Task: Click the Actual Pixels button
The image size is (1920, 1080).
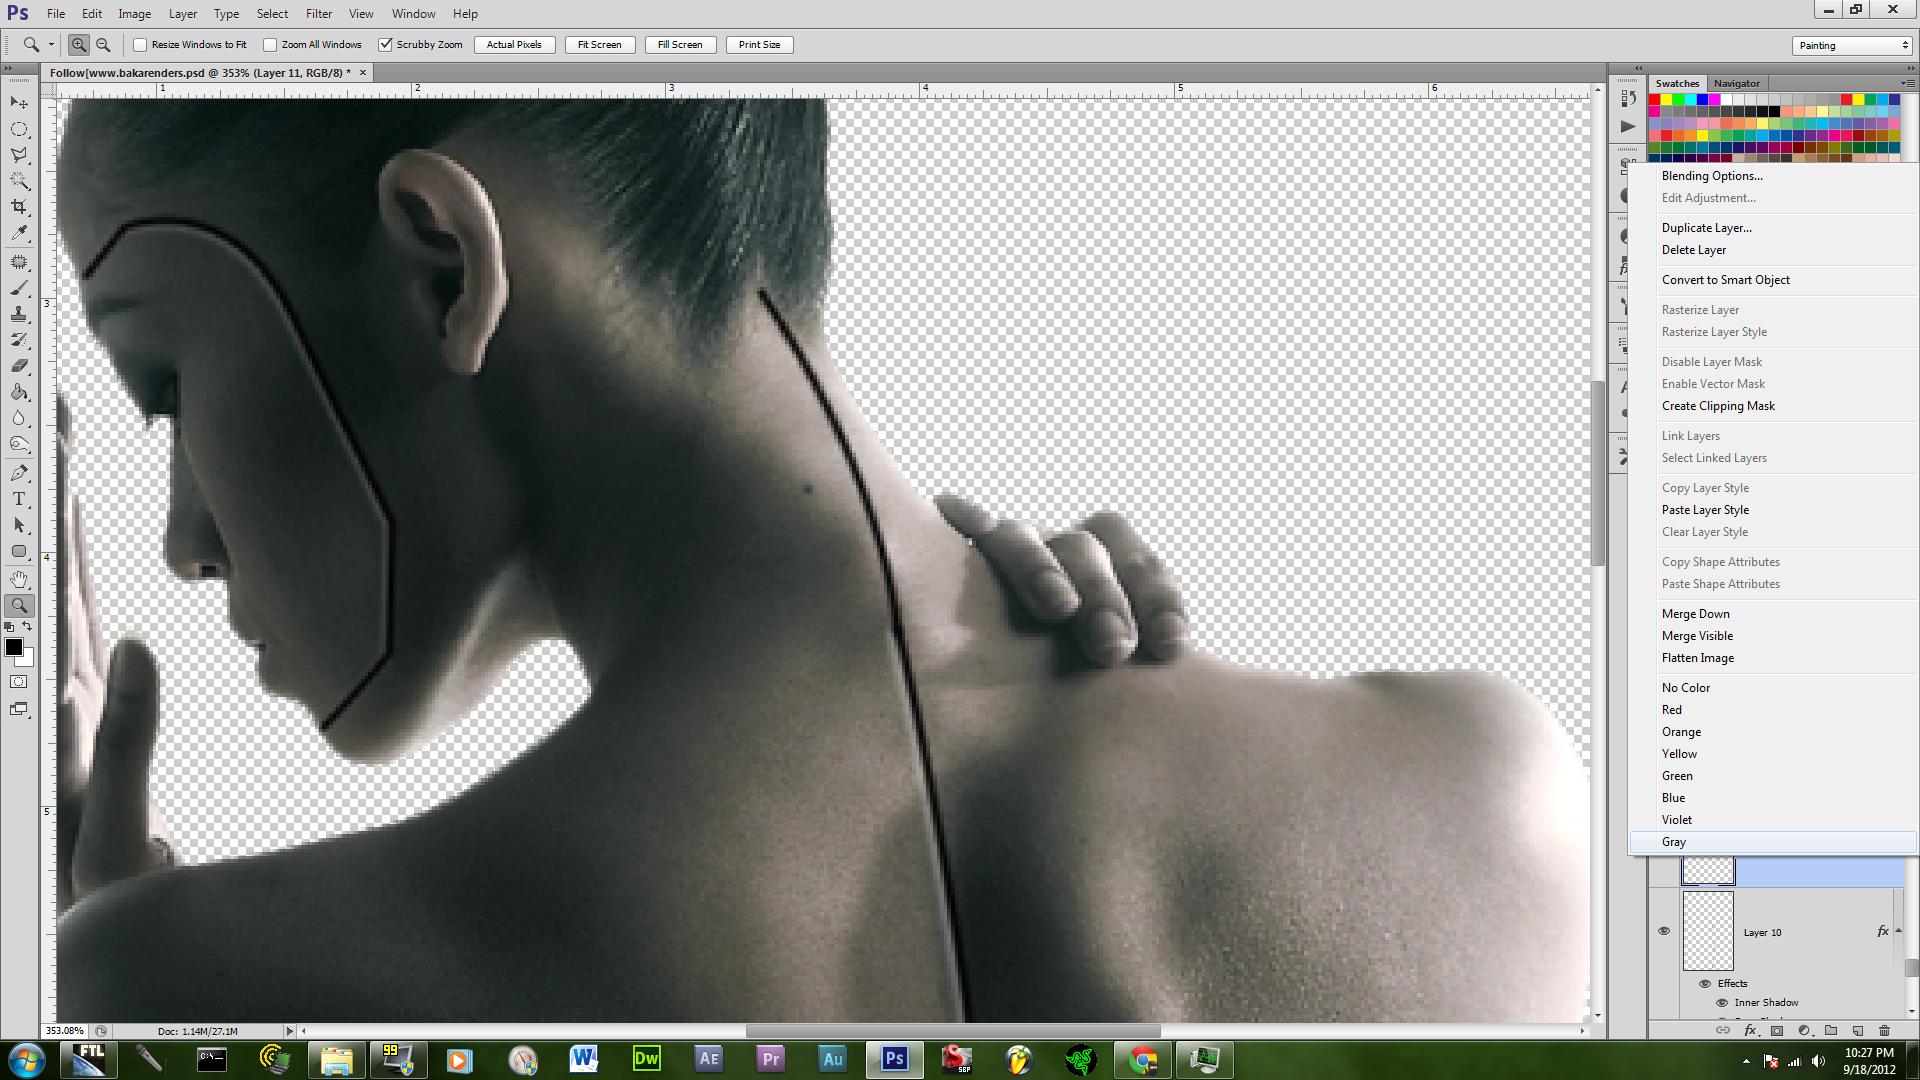Action: 514,45
